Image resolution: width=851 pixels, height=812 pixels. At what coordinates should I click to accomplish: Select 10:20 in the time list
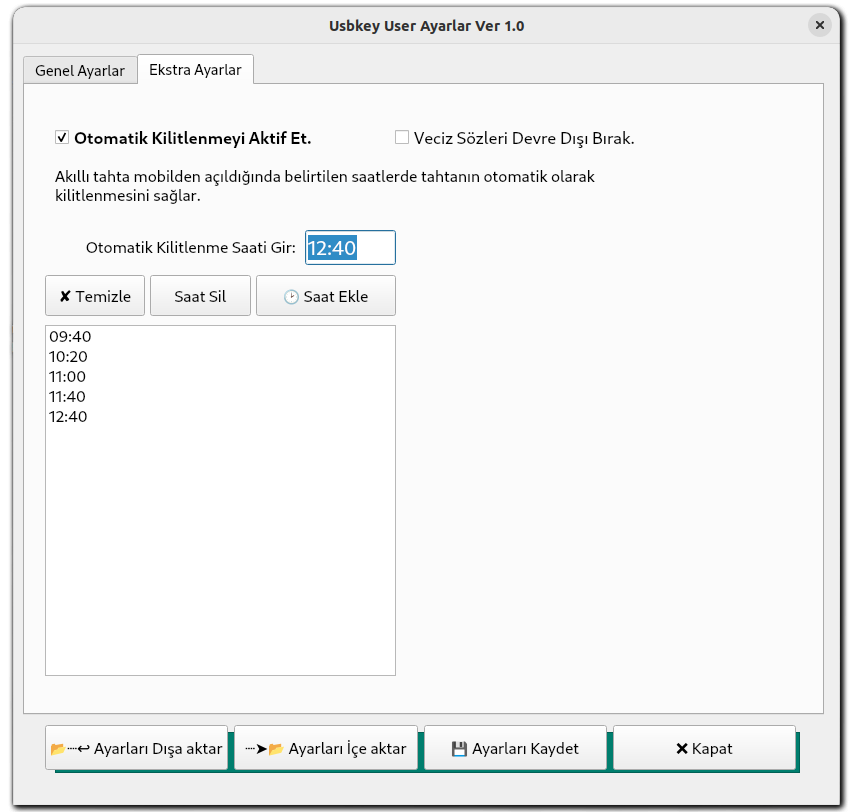[70, 357]
